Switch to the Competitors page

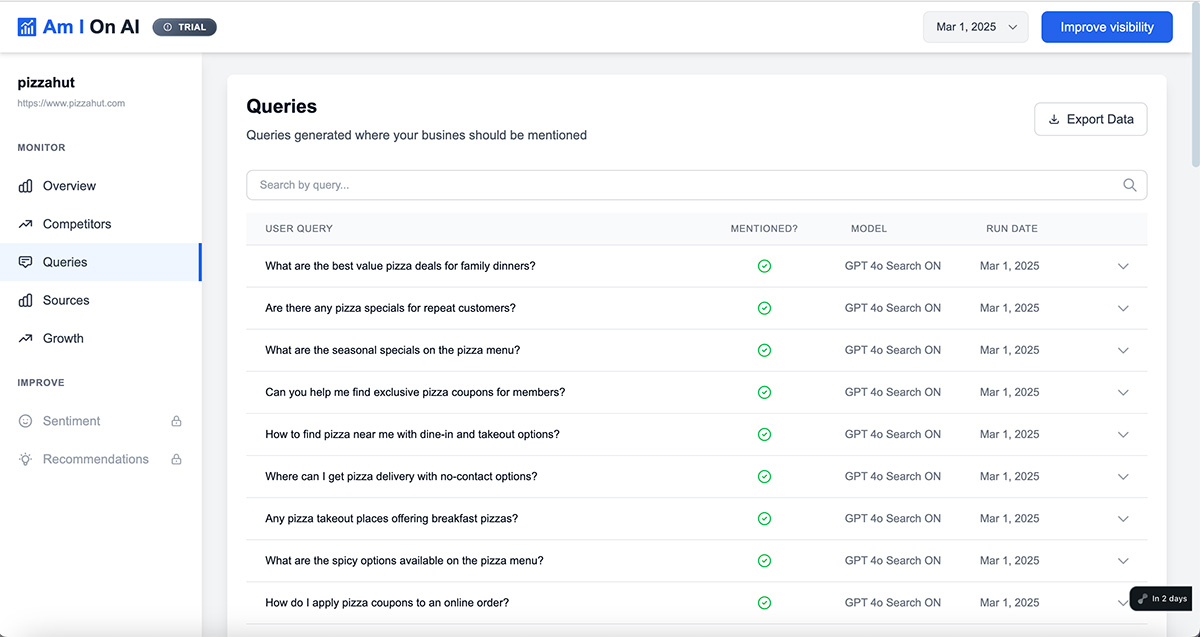click(77, 224)
